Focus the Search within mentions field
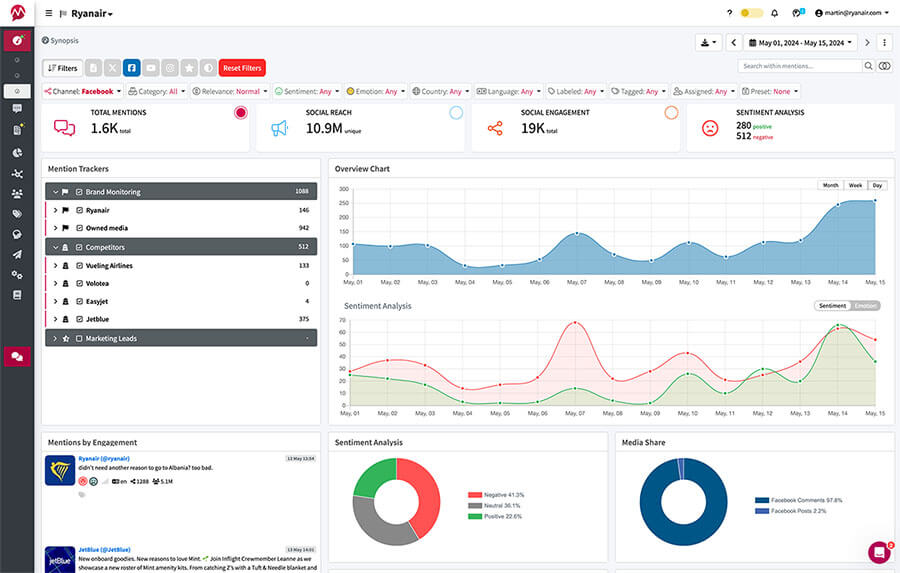900x573 pixels. [800, 66]
